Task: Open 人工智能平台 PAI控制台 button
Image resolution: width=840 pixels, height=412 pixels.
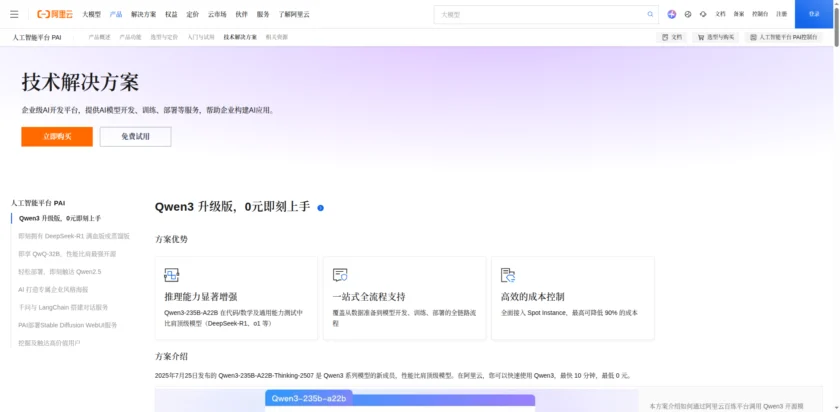Action: tap(784, 38)
